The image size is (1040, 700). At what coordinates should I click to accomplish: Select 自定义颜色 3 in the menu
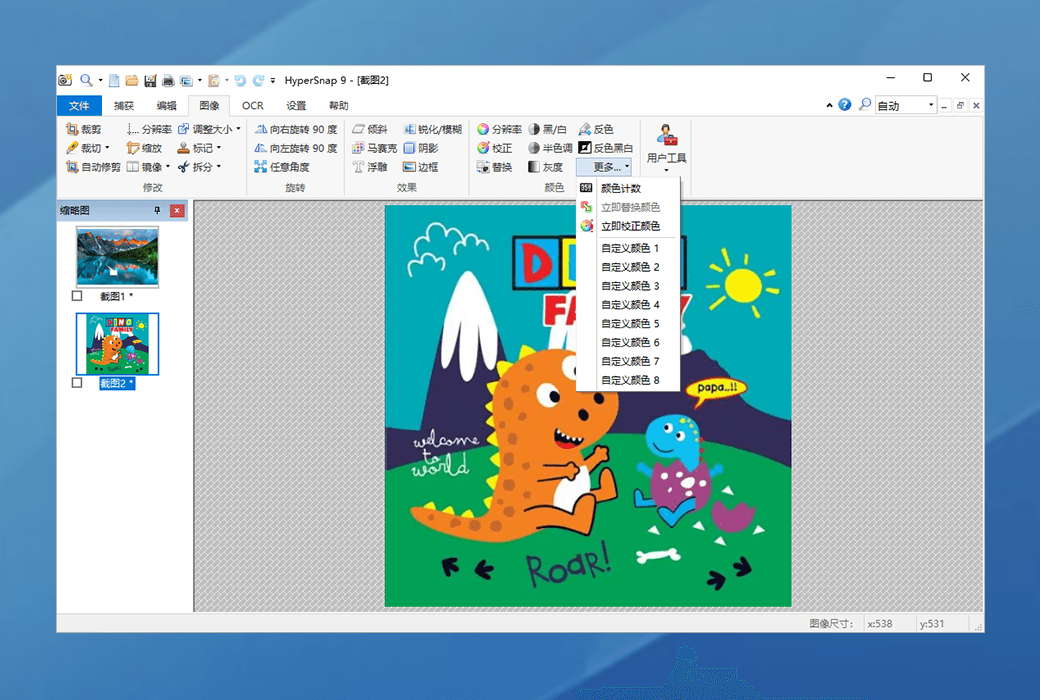pyautogui.click(x=630, y=286)
